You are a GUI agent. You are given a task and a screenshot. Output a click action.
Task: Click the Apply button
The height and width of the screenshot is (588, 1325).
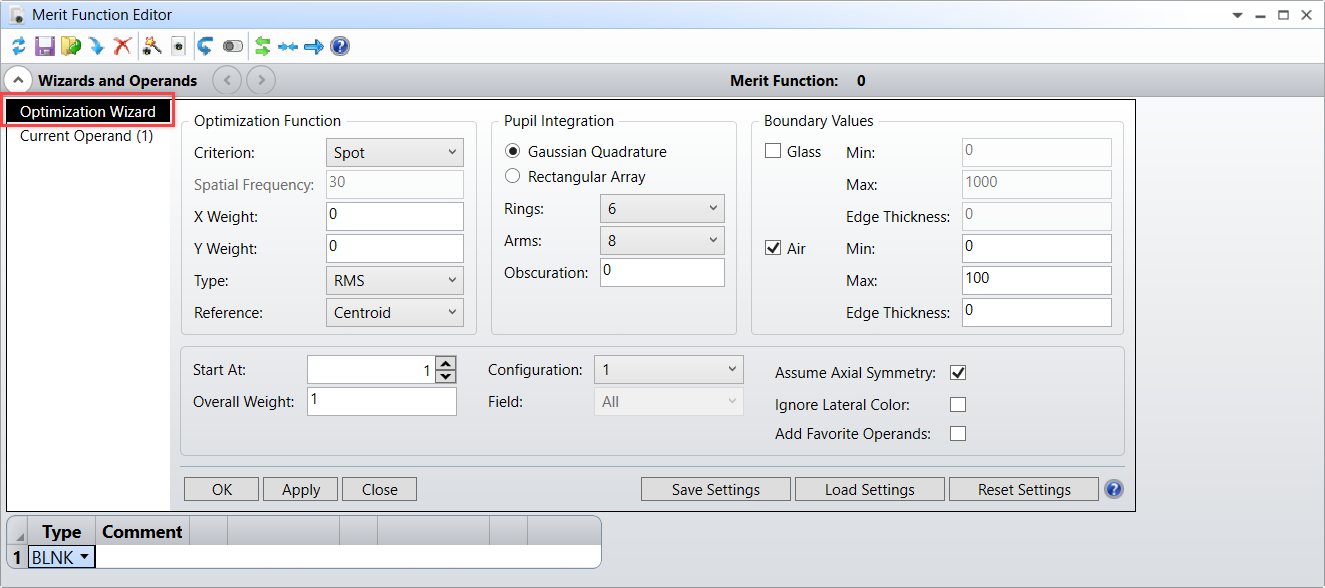pyautogui.click(x=301, y=489)
